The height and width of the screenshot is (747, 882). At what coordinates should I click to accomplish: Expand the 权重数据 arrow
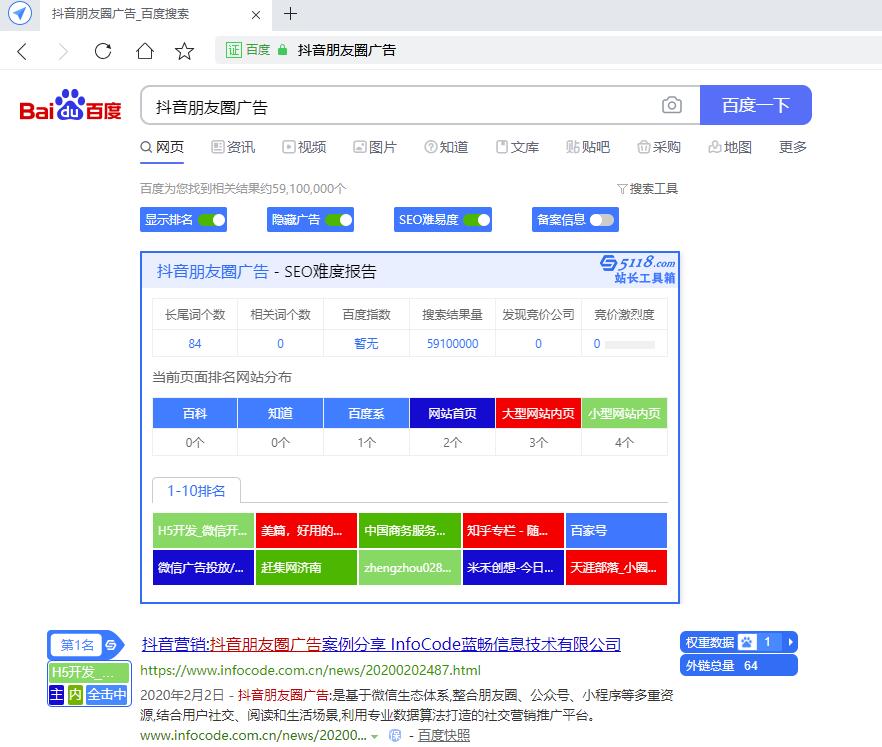[x=790, y=642]
